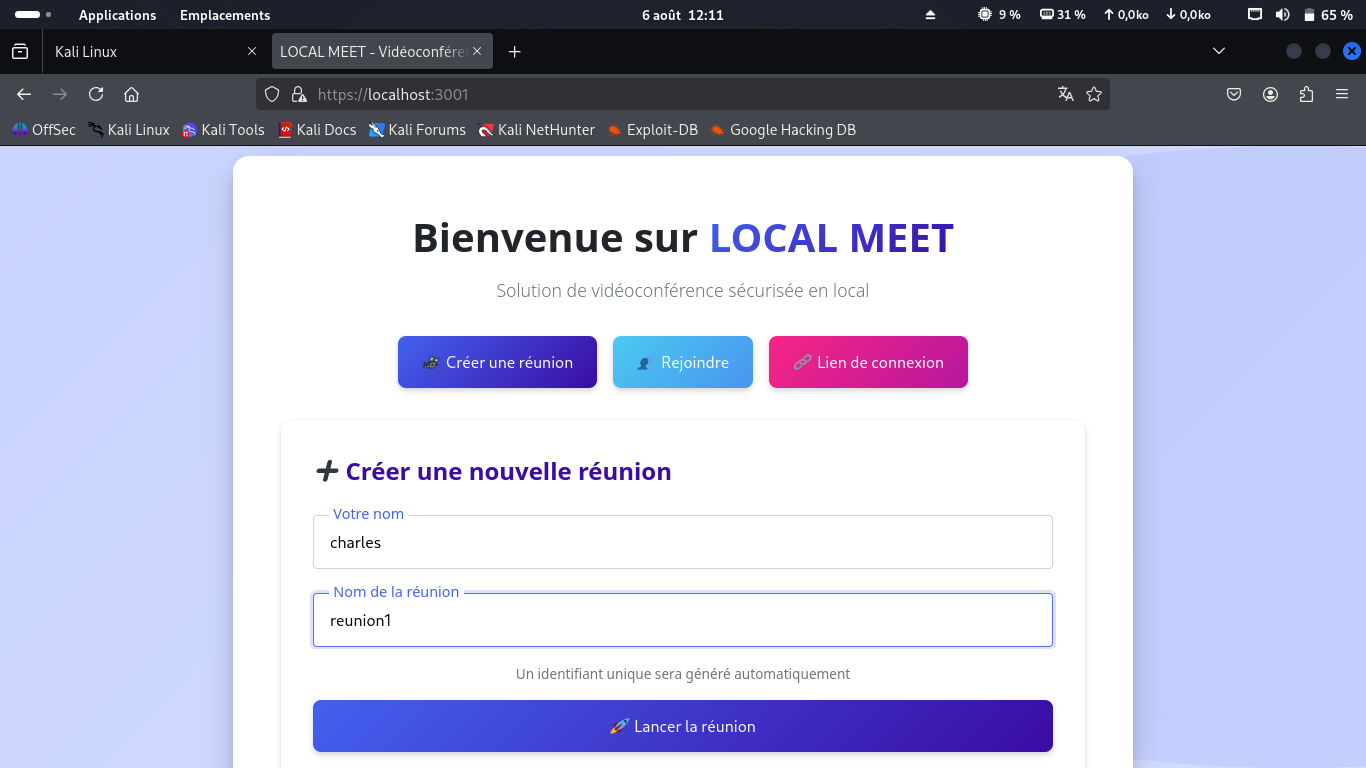The height and width of the screenshot is (768, 1366).
Task: Click the translate page icon in address bar
Action: click(1065, 94)
